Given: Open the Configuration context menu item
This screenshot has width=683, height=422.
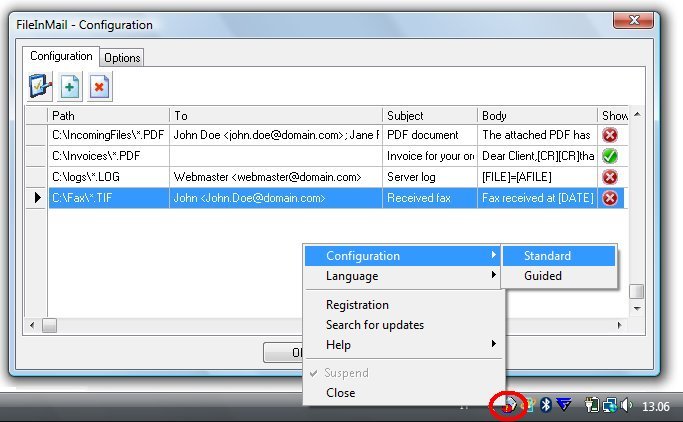Looking at the screenshot, I should [x=402, y=256].
